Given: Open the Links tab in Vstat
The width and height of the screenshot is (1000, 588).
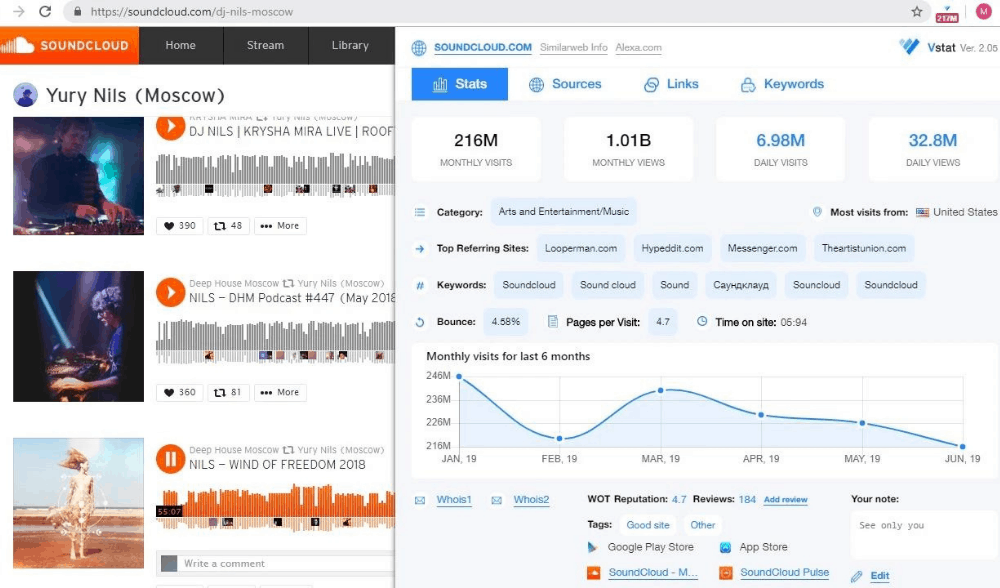Looking at the screenshot, I should click(x=671, y=84).
